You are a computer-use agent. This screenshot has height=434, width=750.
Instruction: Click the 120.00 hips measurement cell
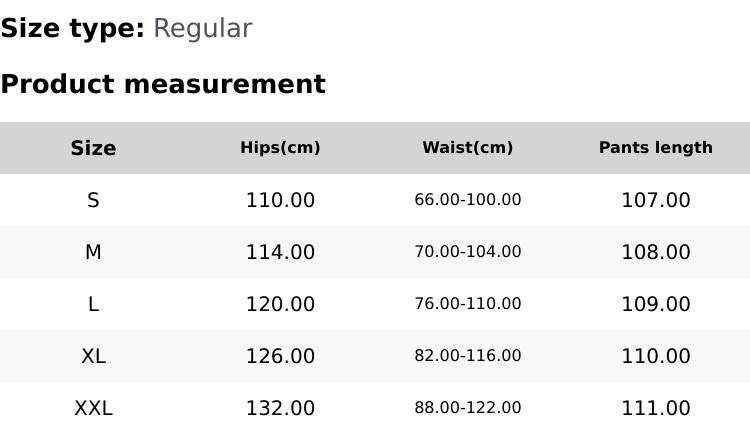coord(280,304)
